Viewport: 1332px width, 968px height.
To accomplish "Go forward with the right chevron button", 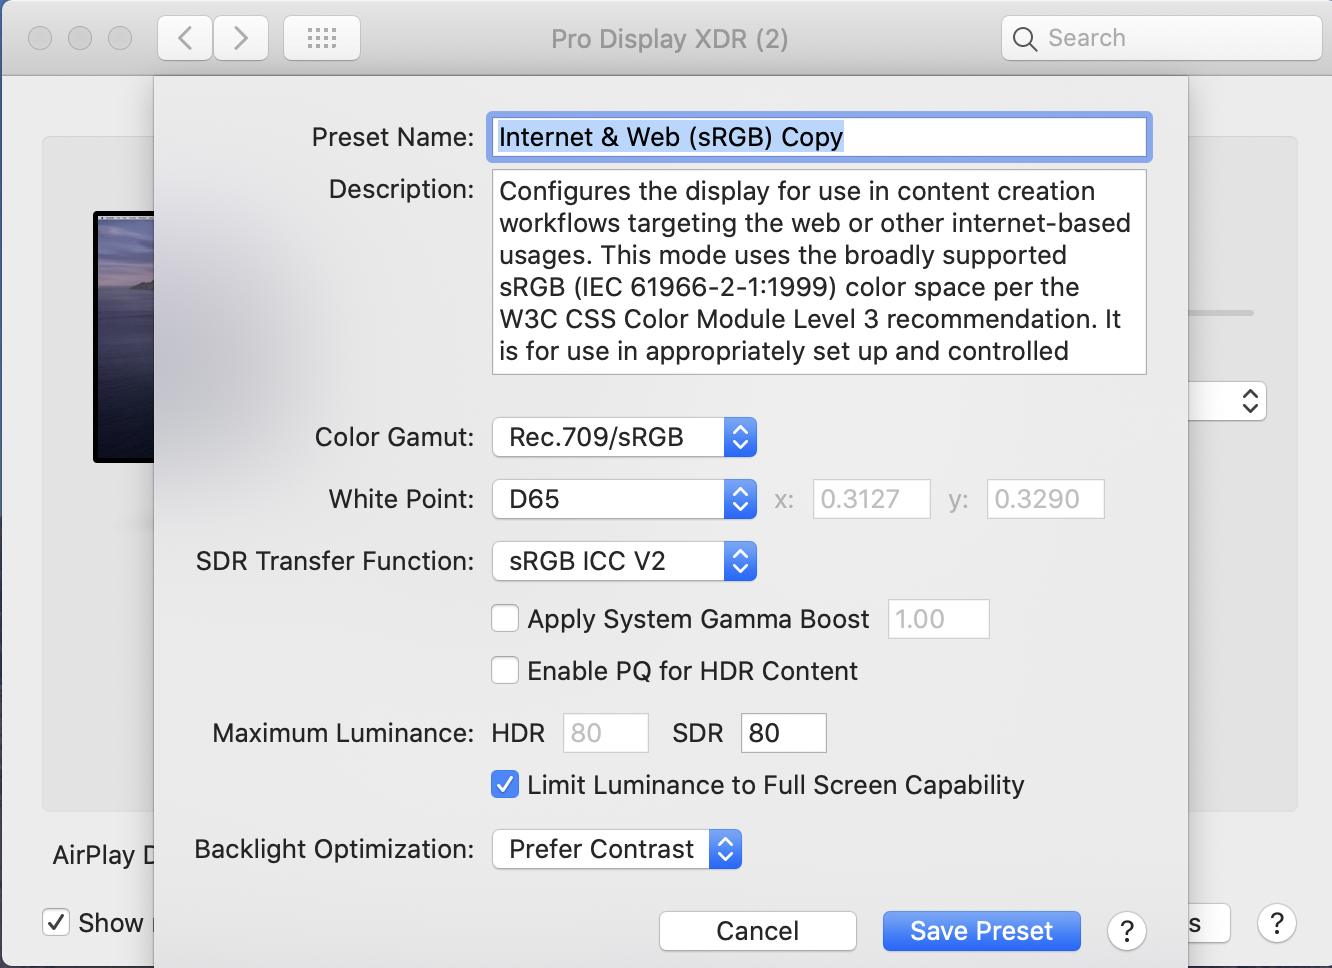I will tap(241, 39).
